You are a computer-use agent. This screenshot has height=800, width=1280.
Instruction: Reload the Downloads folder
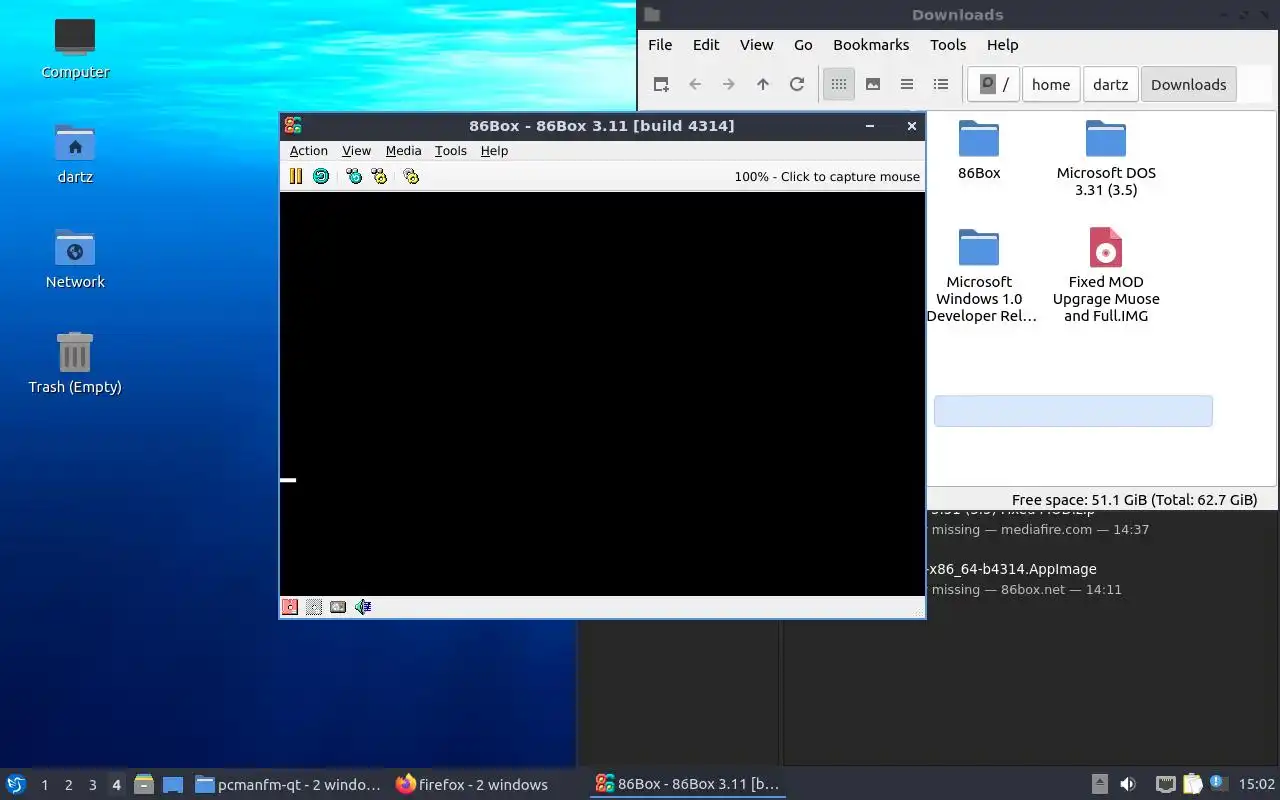tap(797, 85)
